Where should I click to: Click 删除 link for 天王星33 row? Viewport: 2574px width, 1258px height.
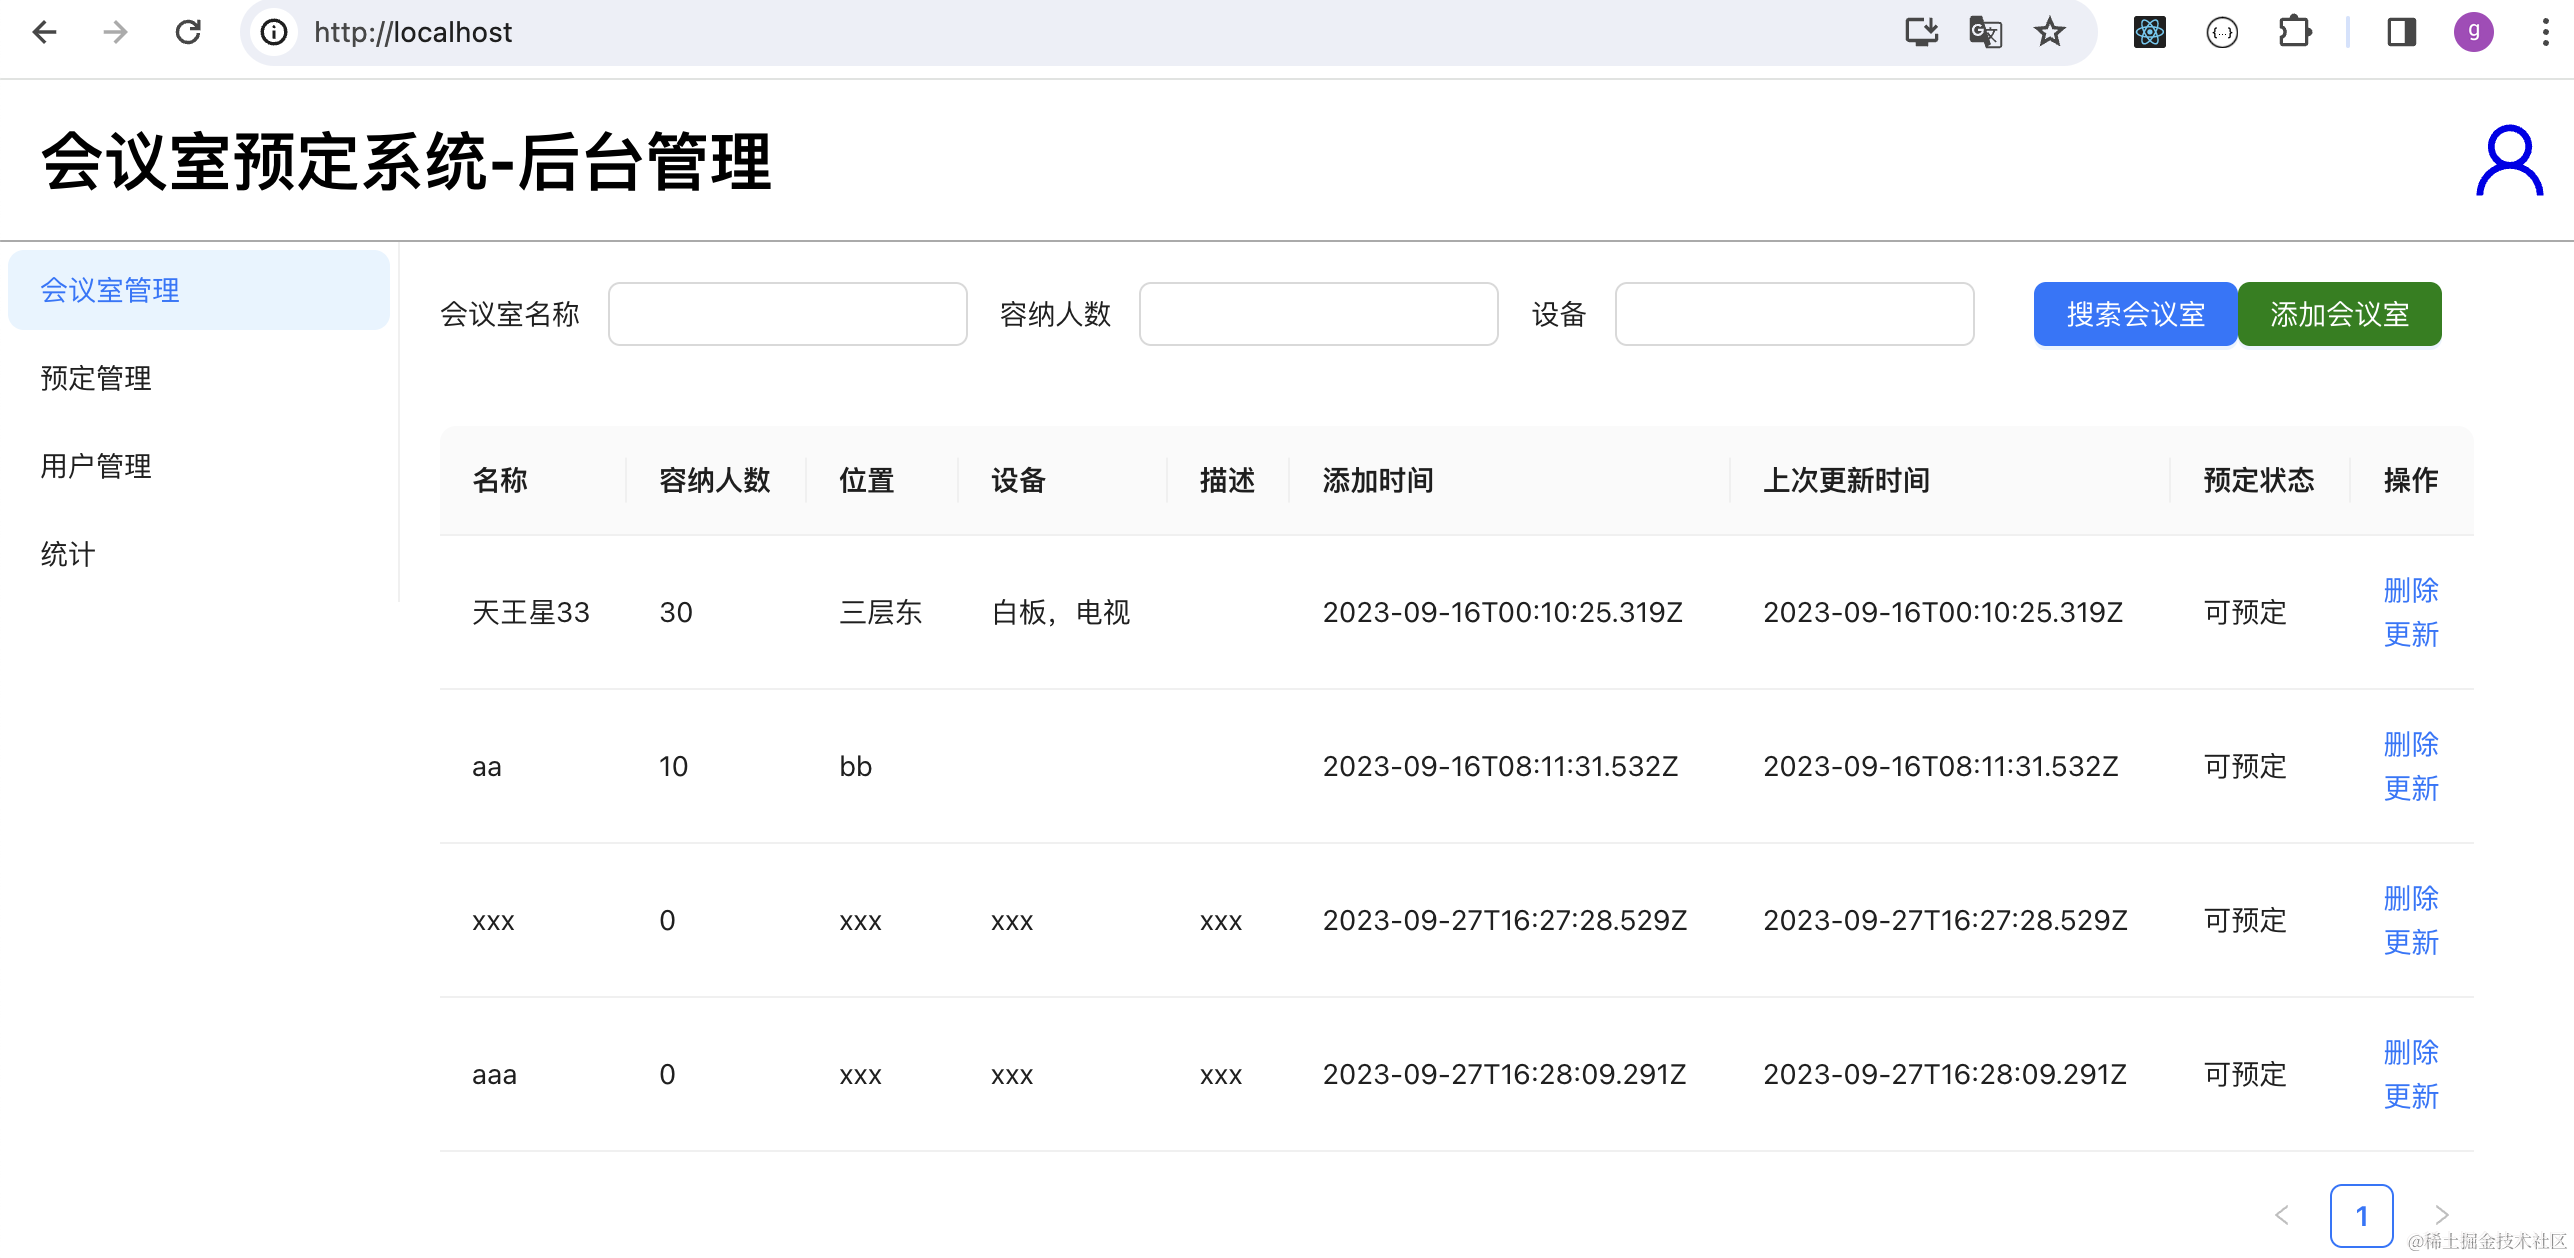coord(2410,590)
